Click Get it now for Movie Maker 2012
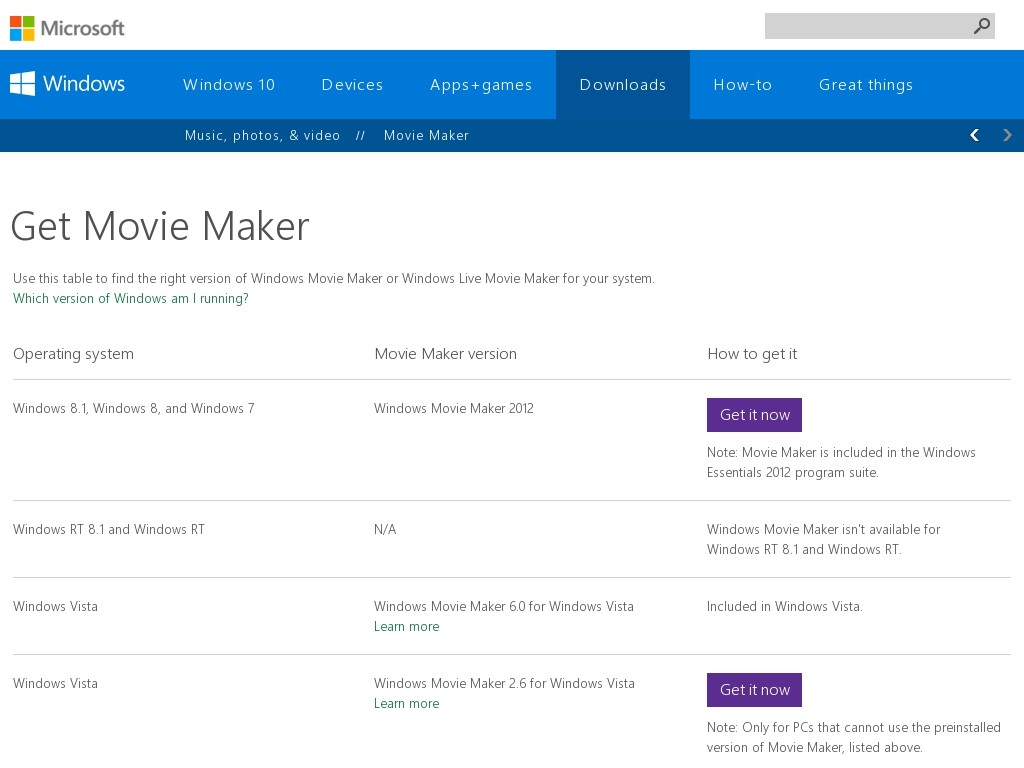Screen dimensions: 1024x768 tap(754, 415)
